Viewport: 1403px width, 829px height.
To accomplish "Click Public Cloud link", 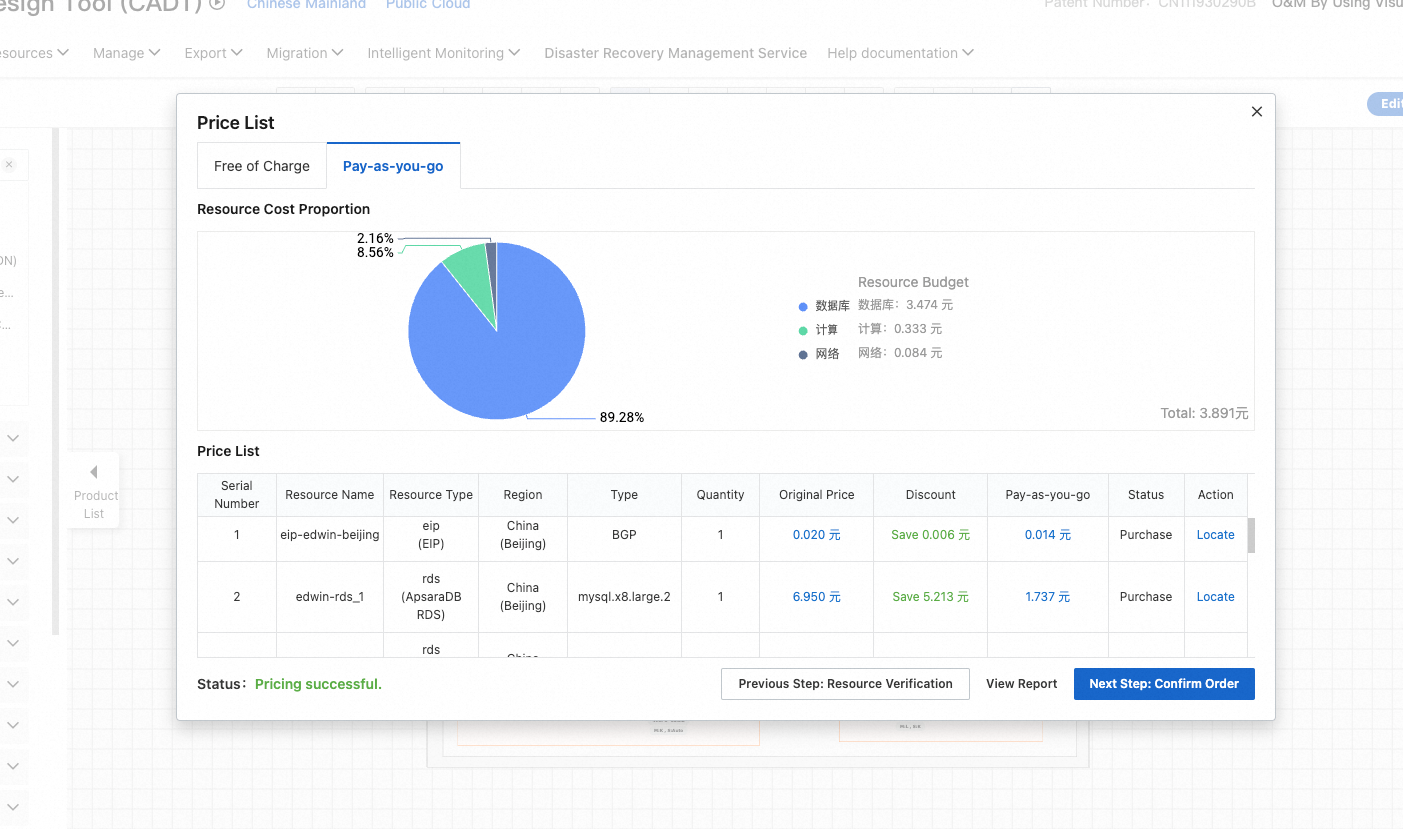I will [x=428, y=4].
